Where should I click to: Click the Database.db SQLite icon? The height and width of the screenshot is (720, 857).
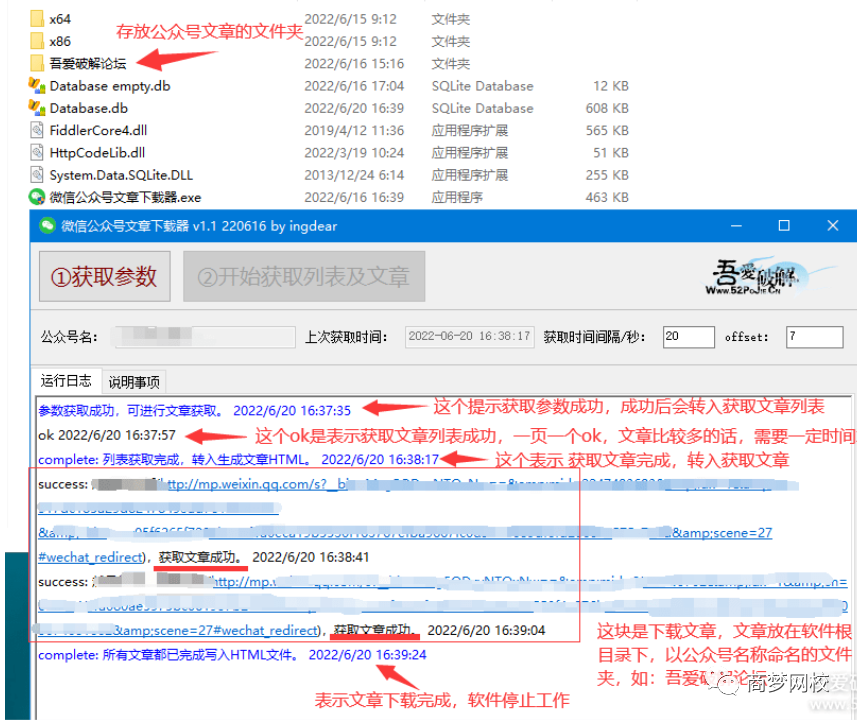37,108
